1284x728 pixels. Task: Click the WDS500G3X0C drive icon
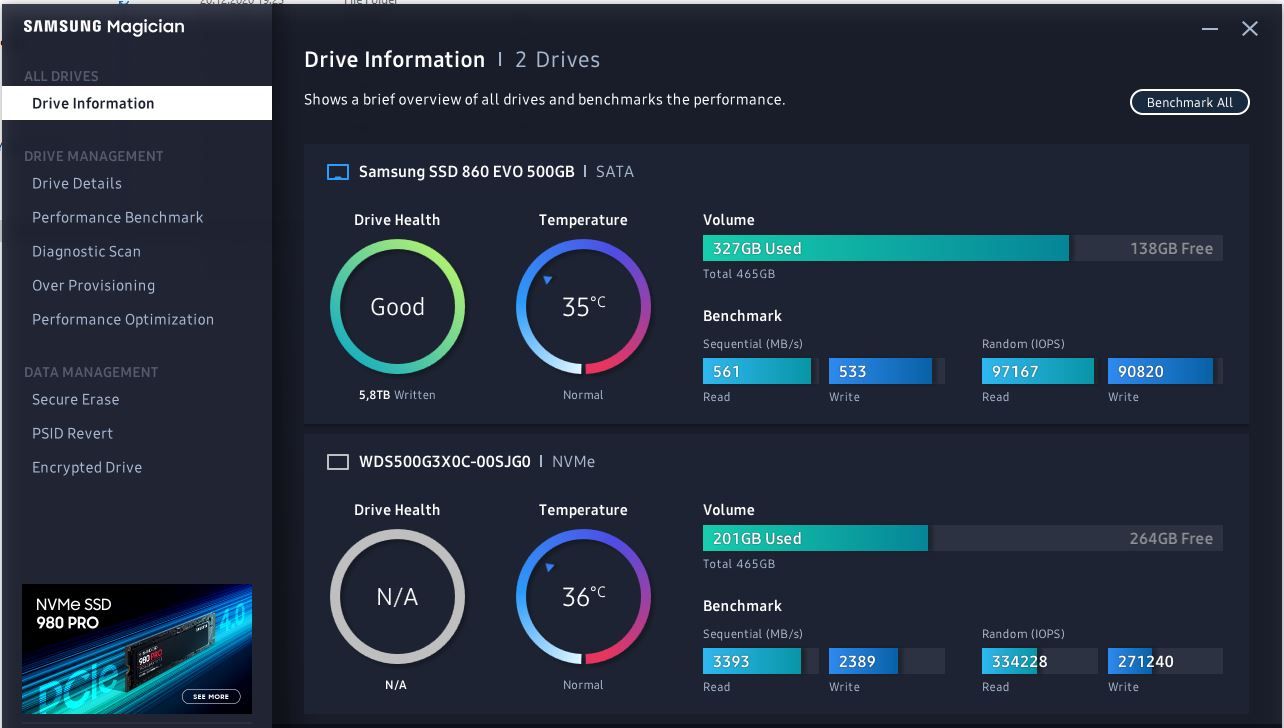pyautogui.click(x=338, y=462)
